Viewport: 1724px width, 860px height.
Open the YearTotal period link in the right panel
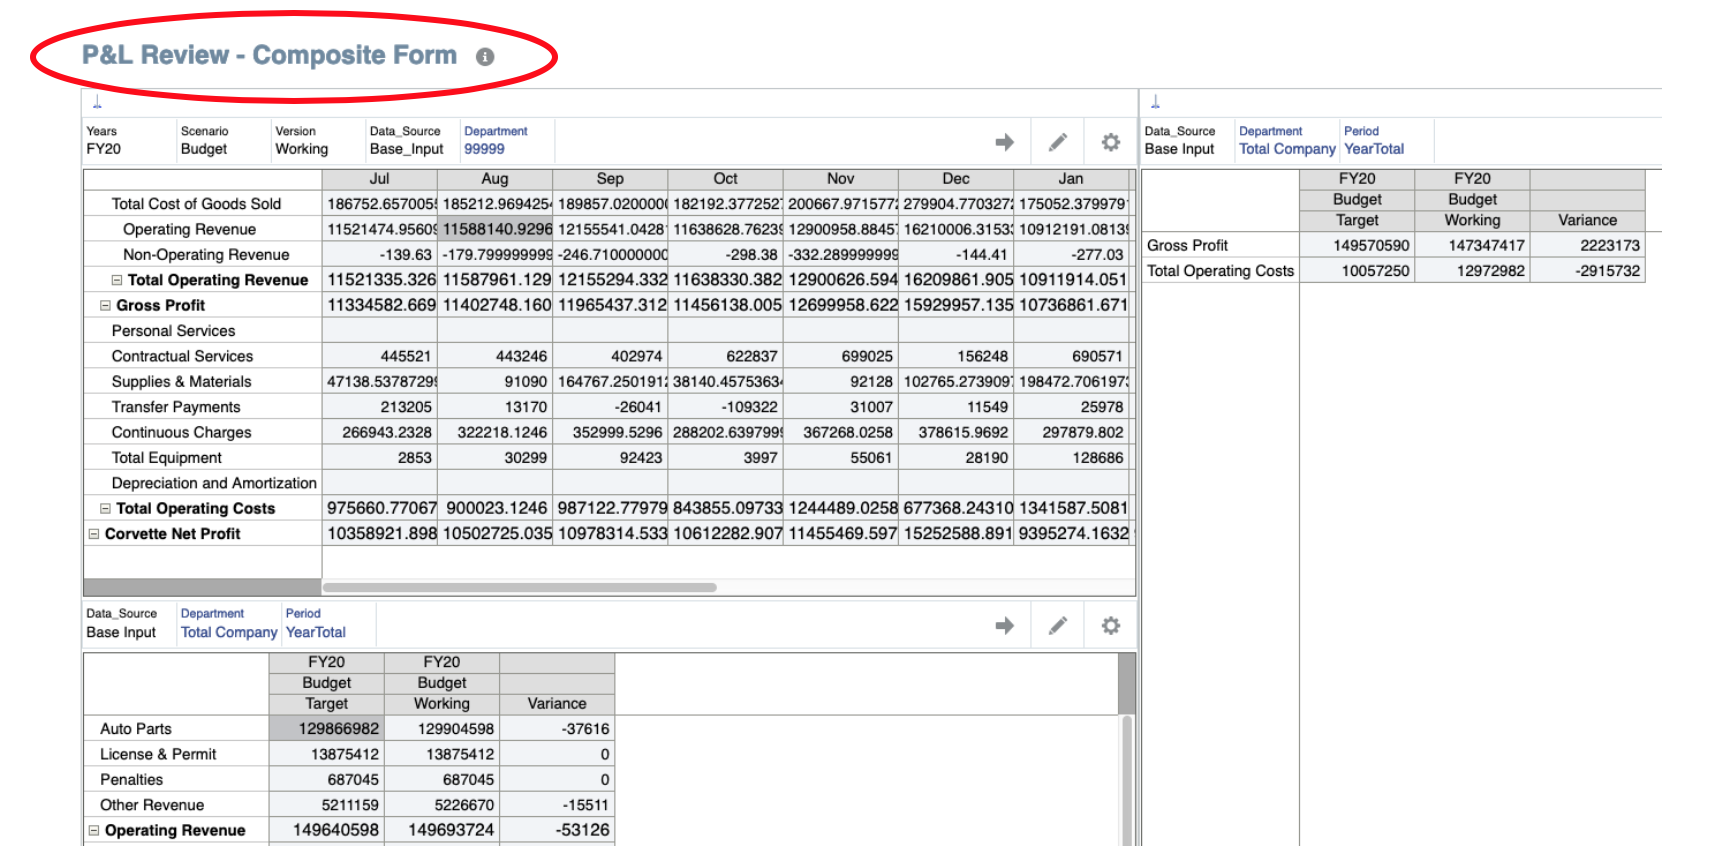[1374, 149]
